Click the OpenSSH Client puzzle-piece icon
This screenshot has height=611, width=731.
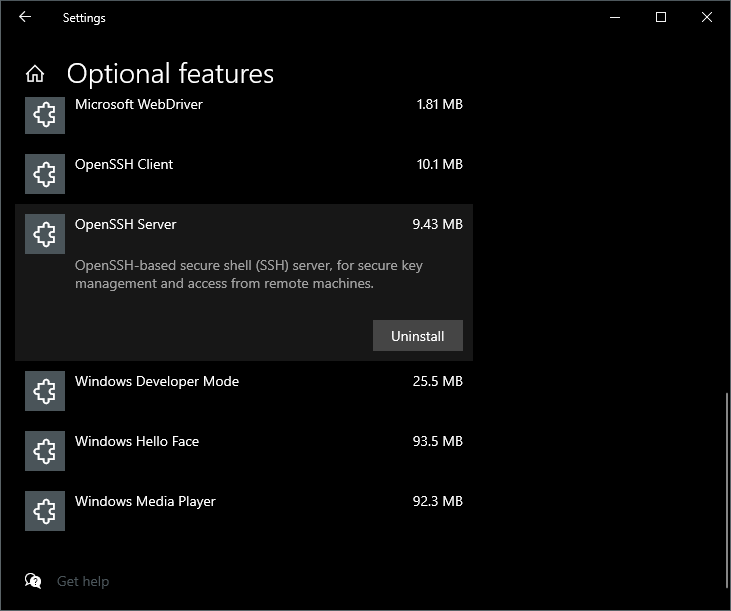click(x=45, y=174)
